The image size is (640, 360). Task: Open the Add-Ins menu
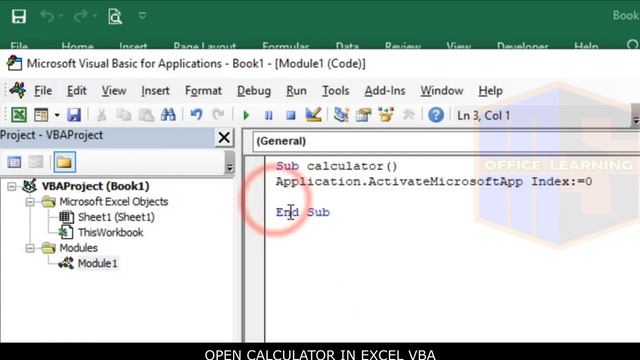385,91
